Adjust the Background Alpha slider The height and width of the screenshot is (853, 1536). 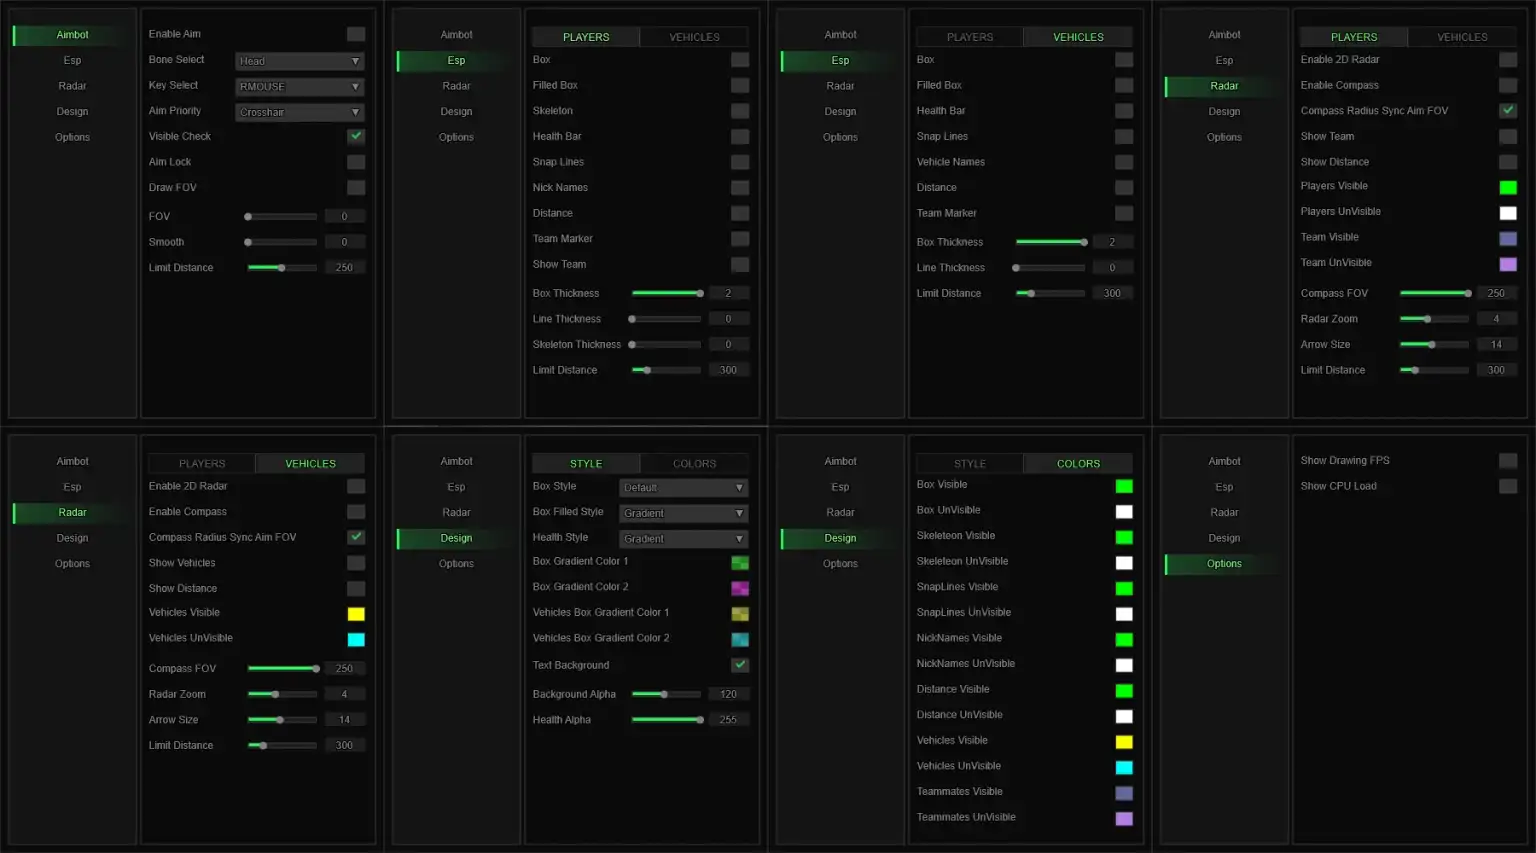(666, 694)
